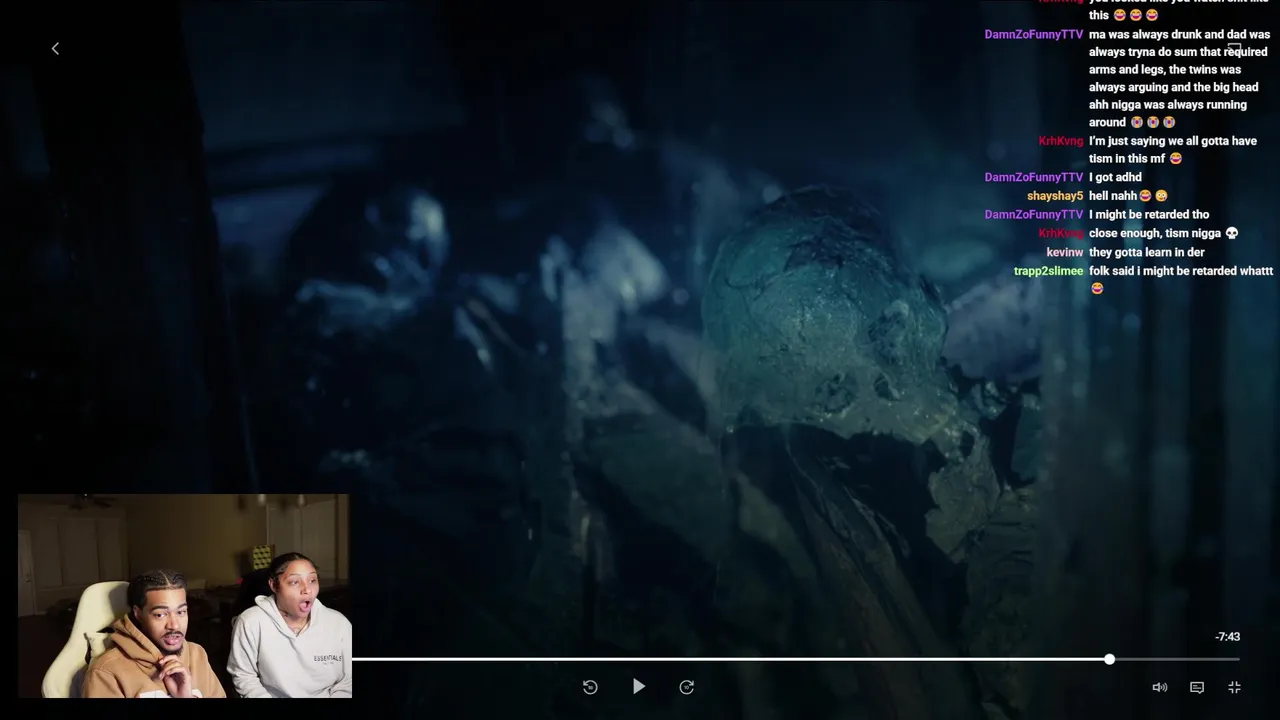Skip forward 10 seconds
Screen dimensions: 1280x720
pos(686,687)
